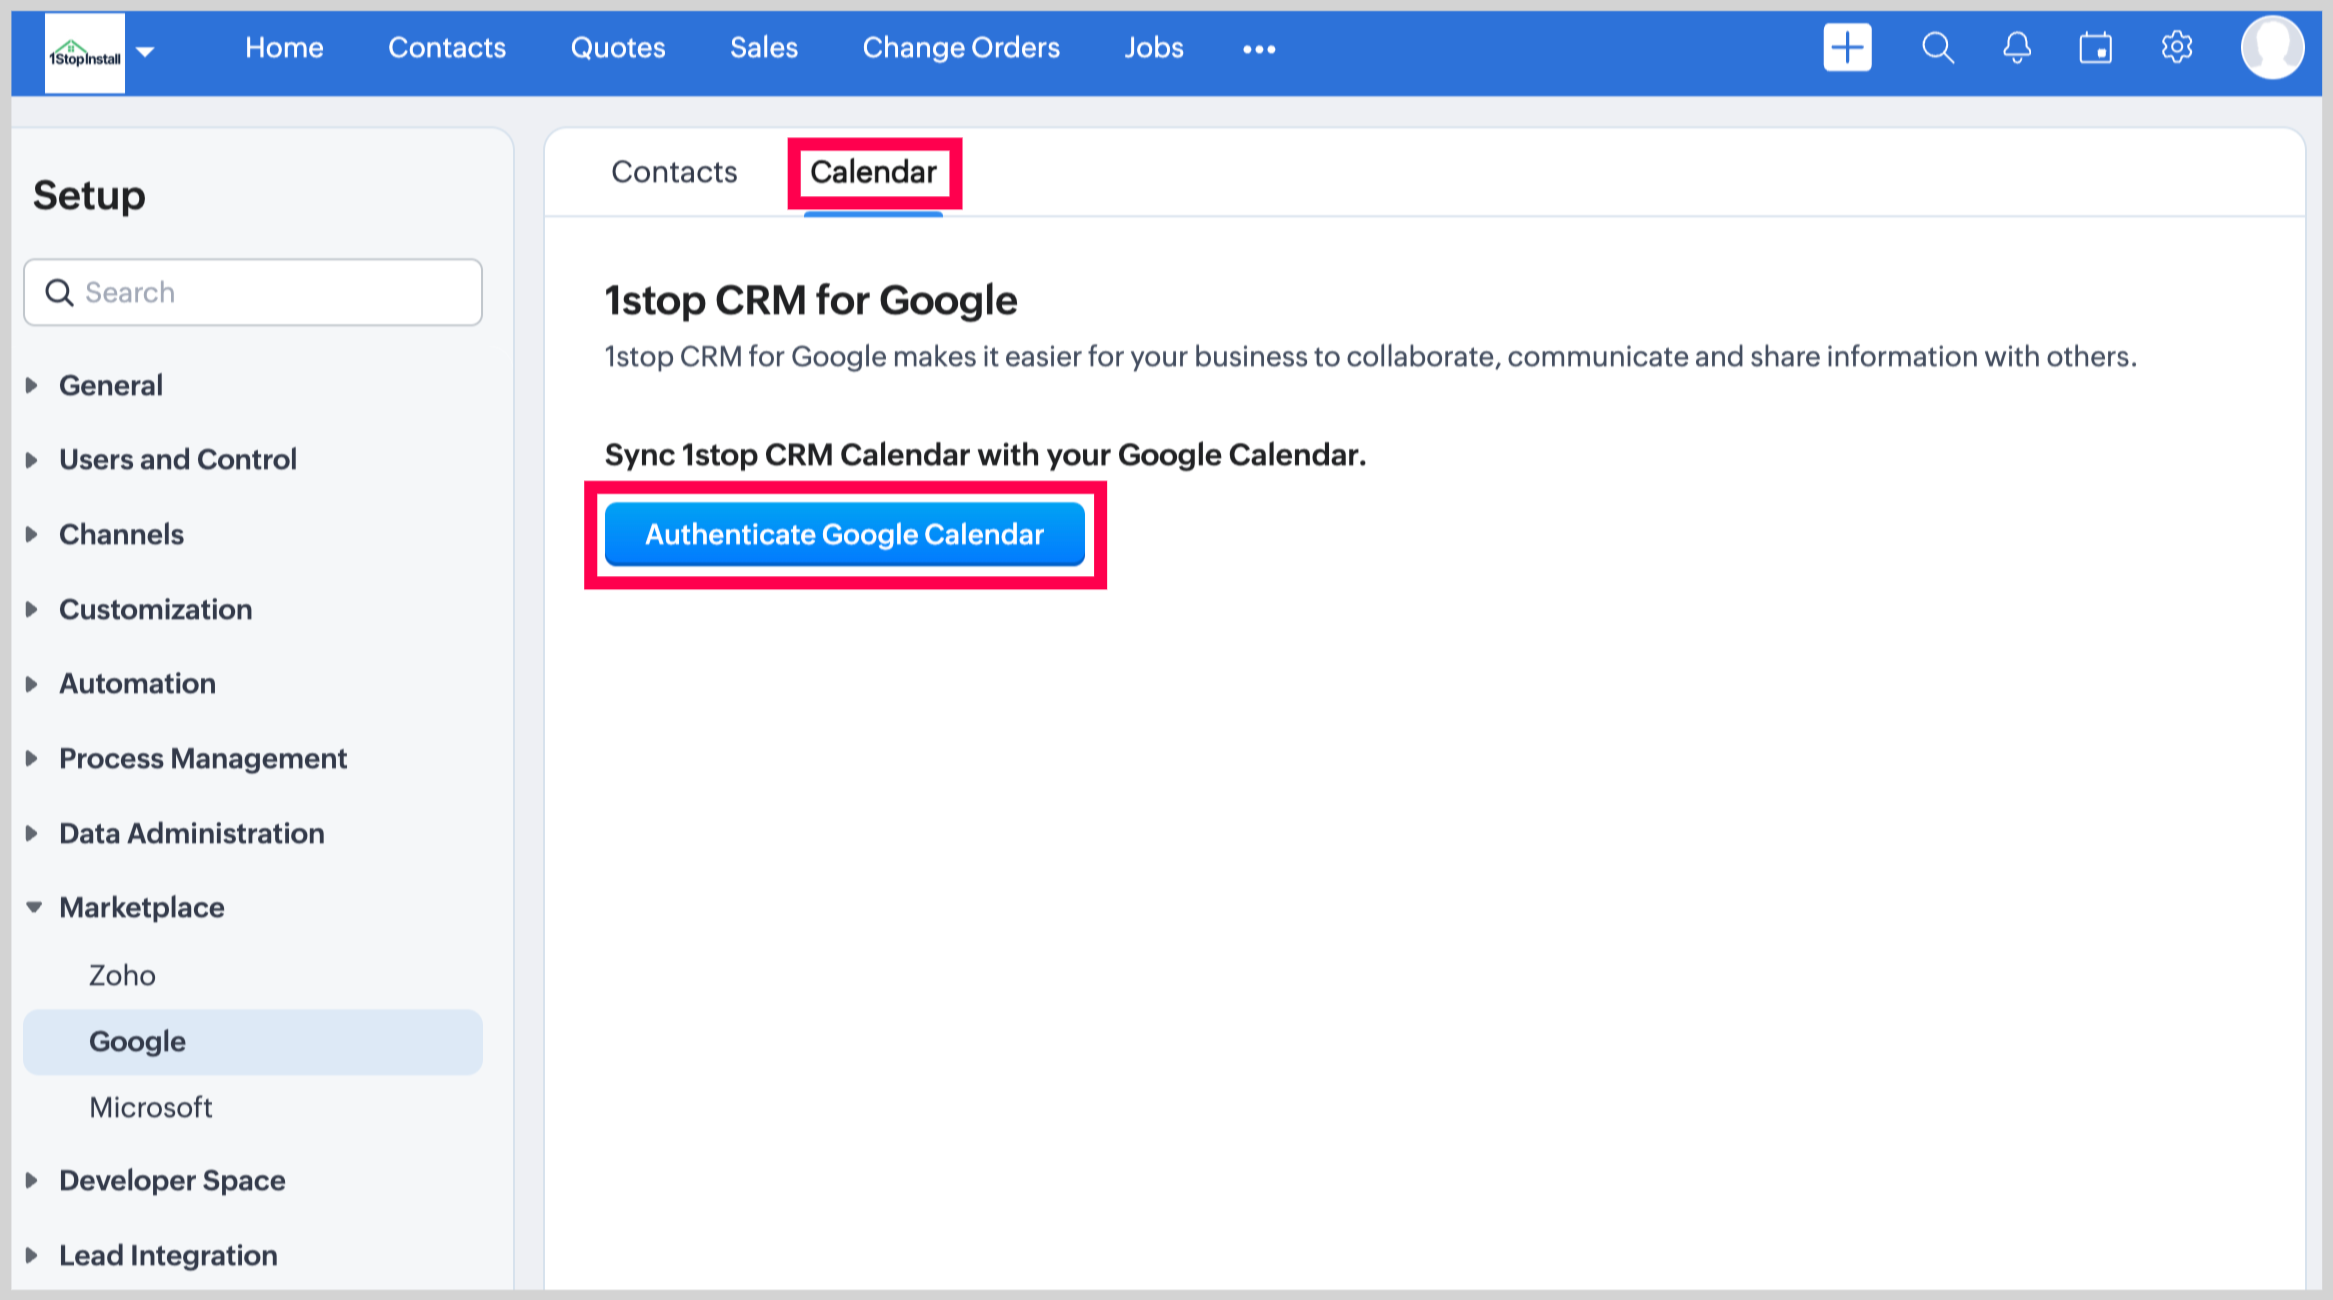Screen dimensions: 2333x1300
Task: Expand the Automation section
Action: point(137,683)
